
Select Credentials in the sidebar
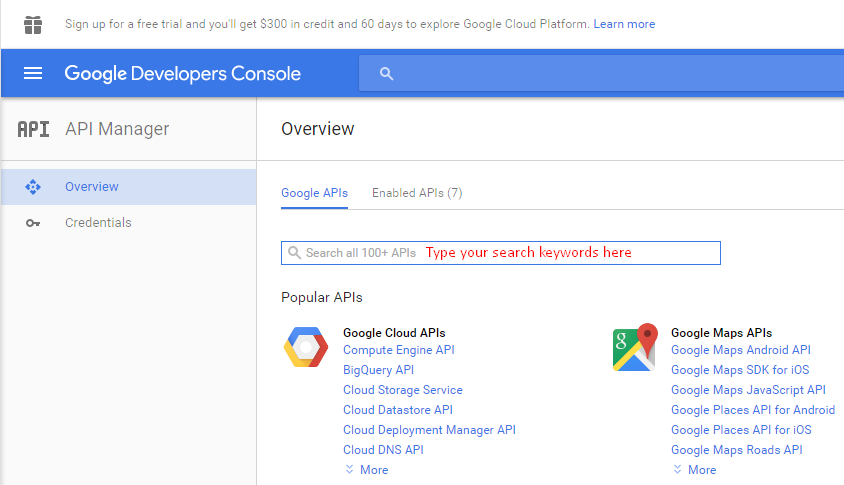[x=129, y=223]
